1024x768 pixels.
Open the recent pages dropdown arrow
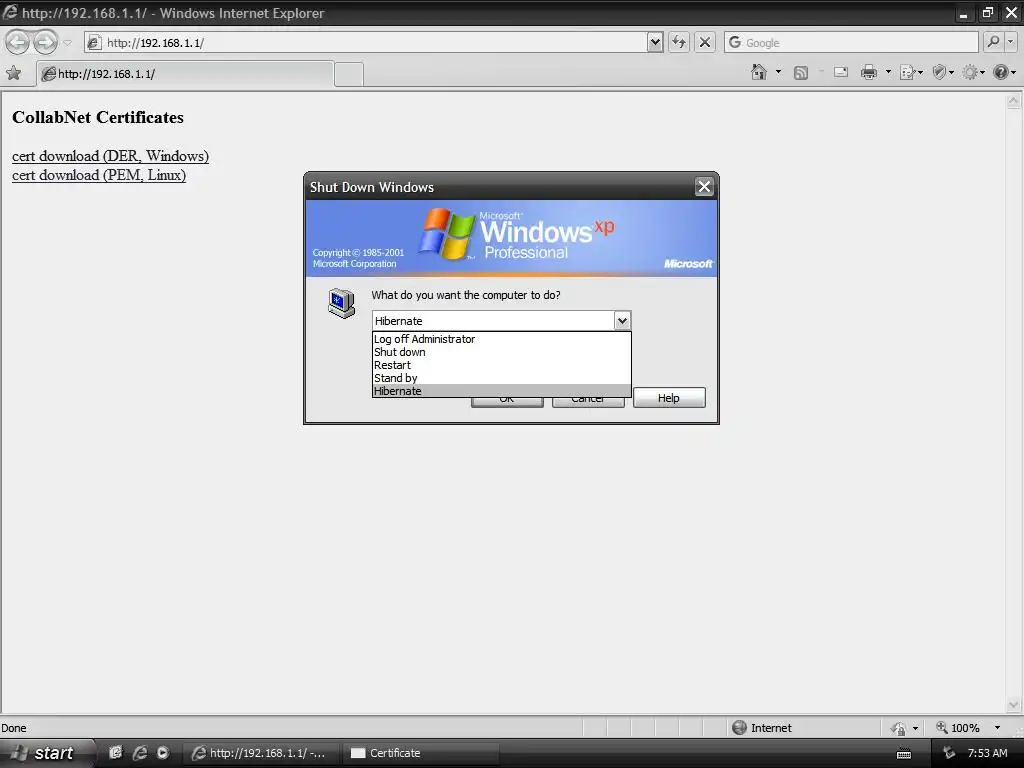tap(67, 43)
